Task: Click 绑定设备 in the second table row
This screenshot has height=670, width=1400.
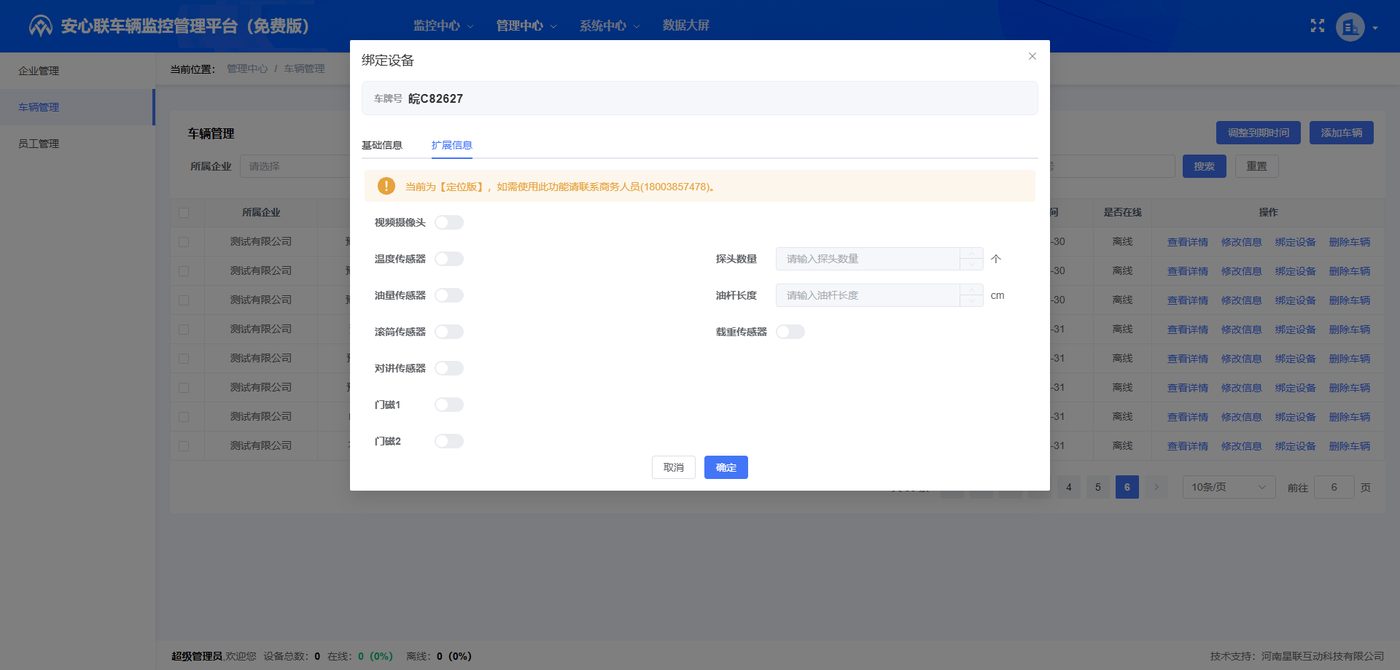Action: point(1295,271)
